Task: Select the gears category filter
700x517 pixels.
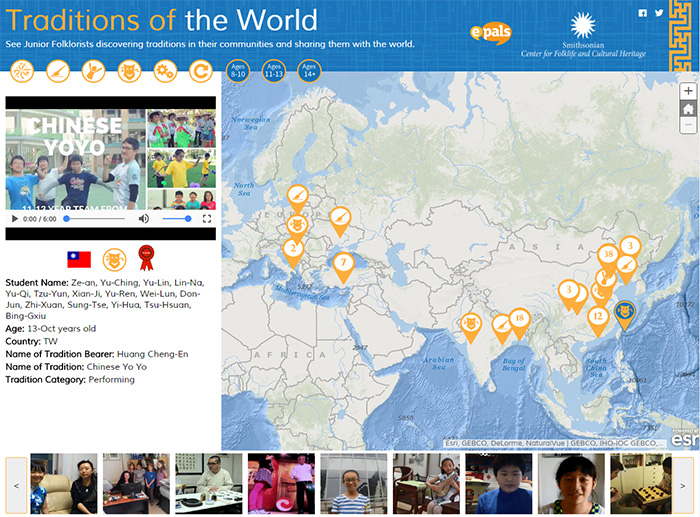Action: [x=165, y=71]
